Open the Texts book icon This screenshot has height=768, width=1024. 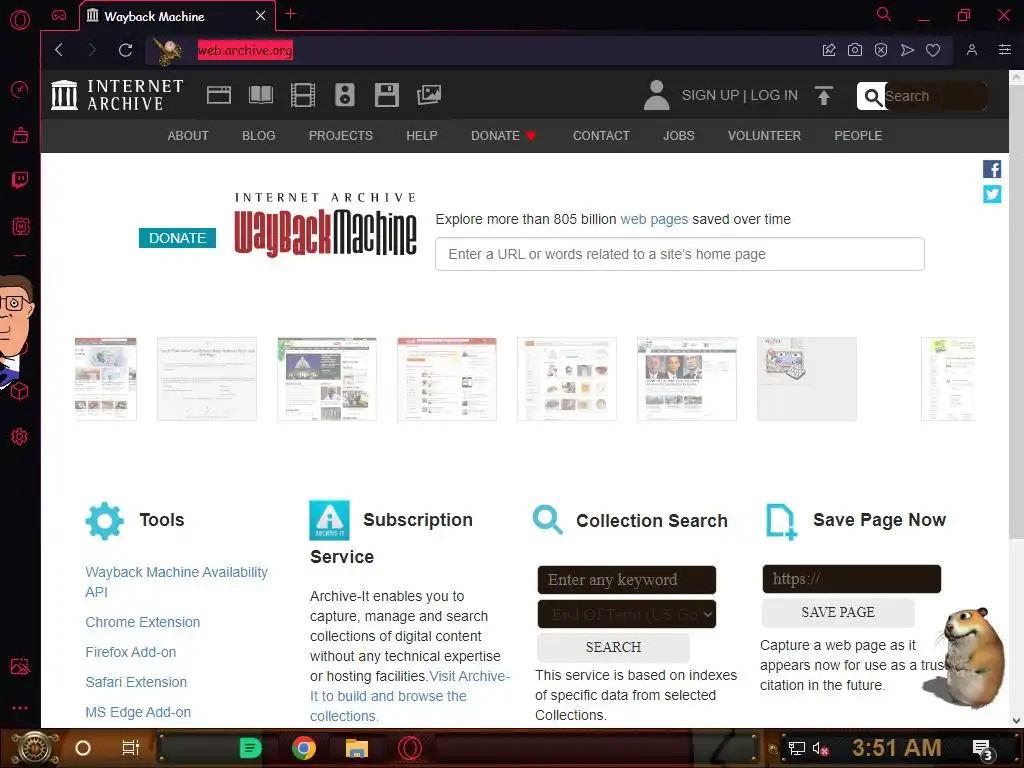pyautogui.click(x=261, y=95)
